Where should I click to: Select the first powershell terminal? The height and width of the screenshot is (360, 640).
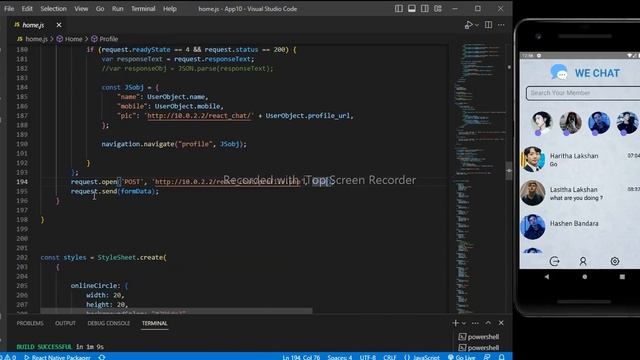tap(479, 337)
